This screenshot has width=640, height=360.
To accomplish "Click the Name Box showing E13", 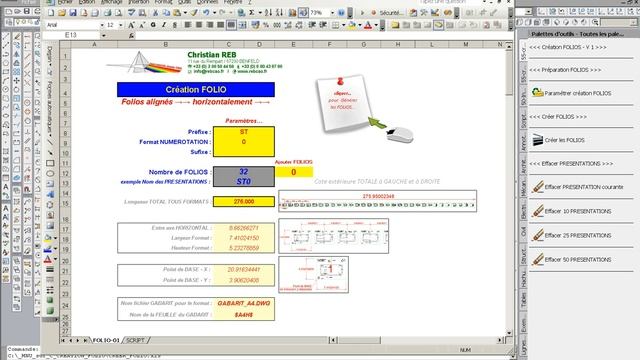I will [71, 36].
